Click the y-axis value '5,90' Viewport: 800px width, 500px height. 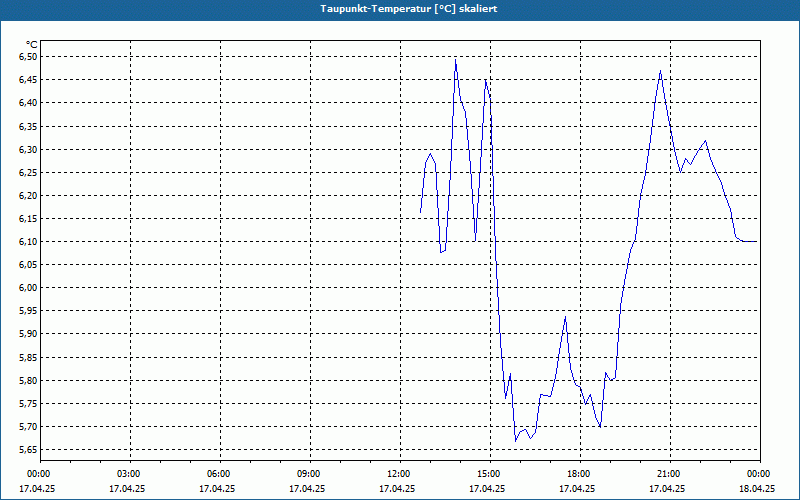28,334
